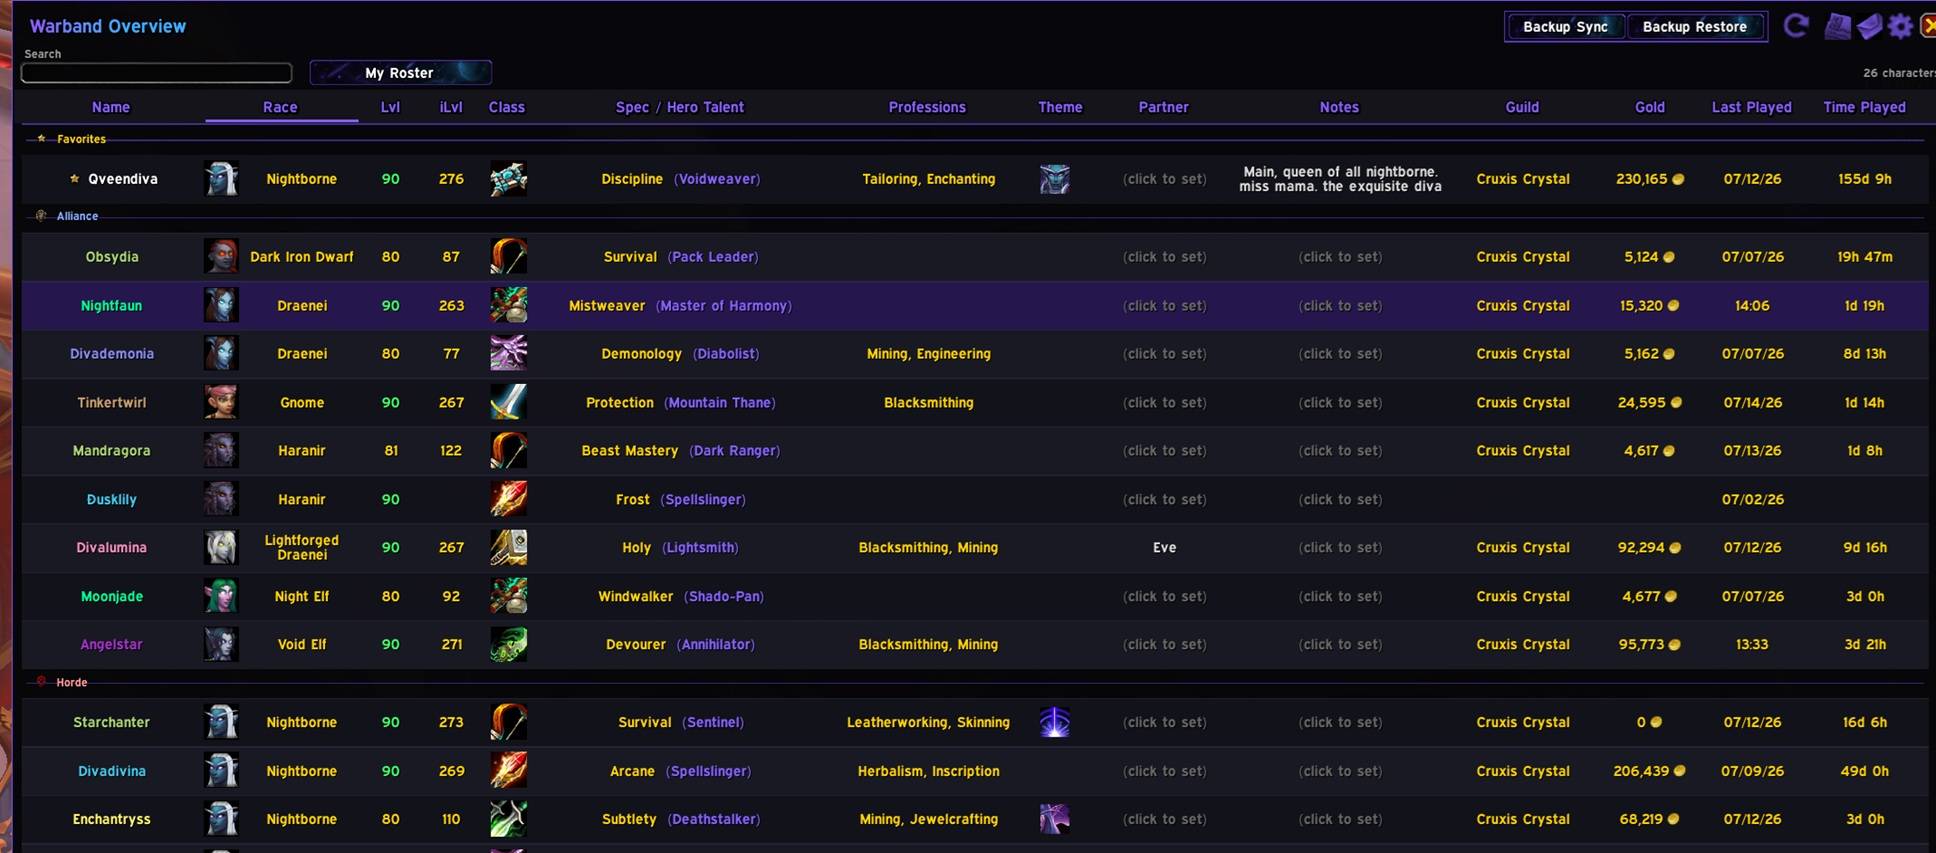The height and width of the screenshot is (853, 1936).
Task: Sort by the Name column header
Action: [111, 107]
